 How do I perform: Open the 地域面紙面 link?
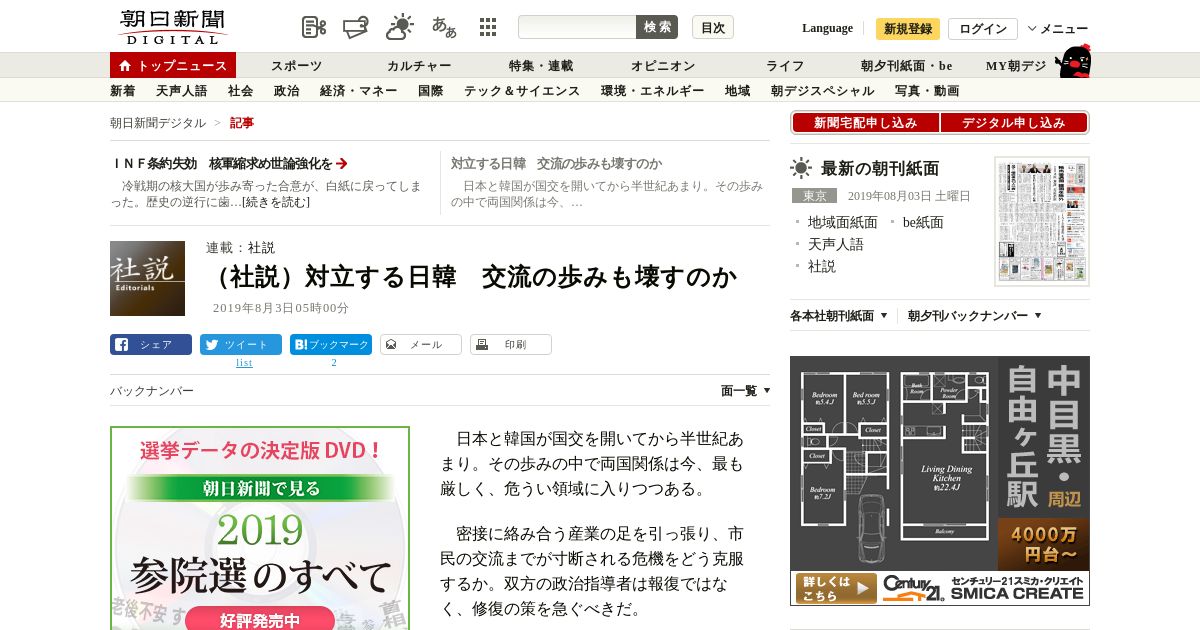pos(842,222)
